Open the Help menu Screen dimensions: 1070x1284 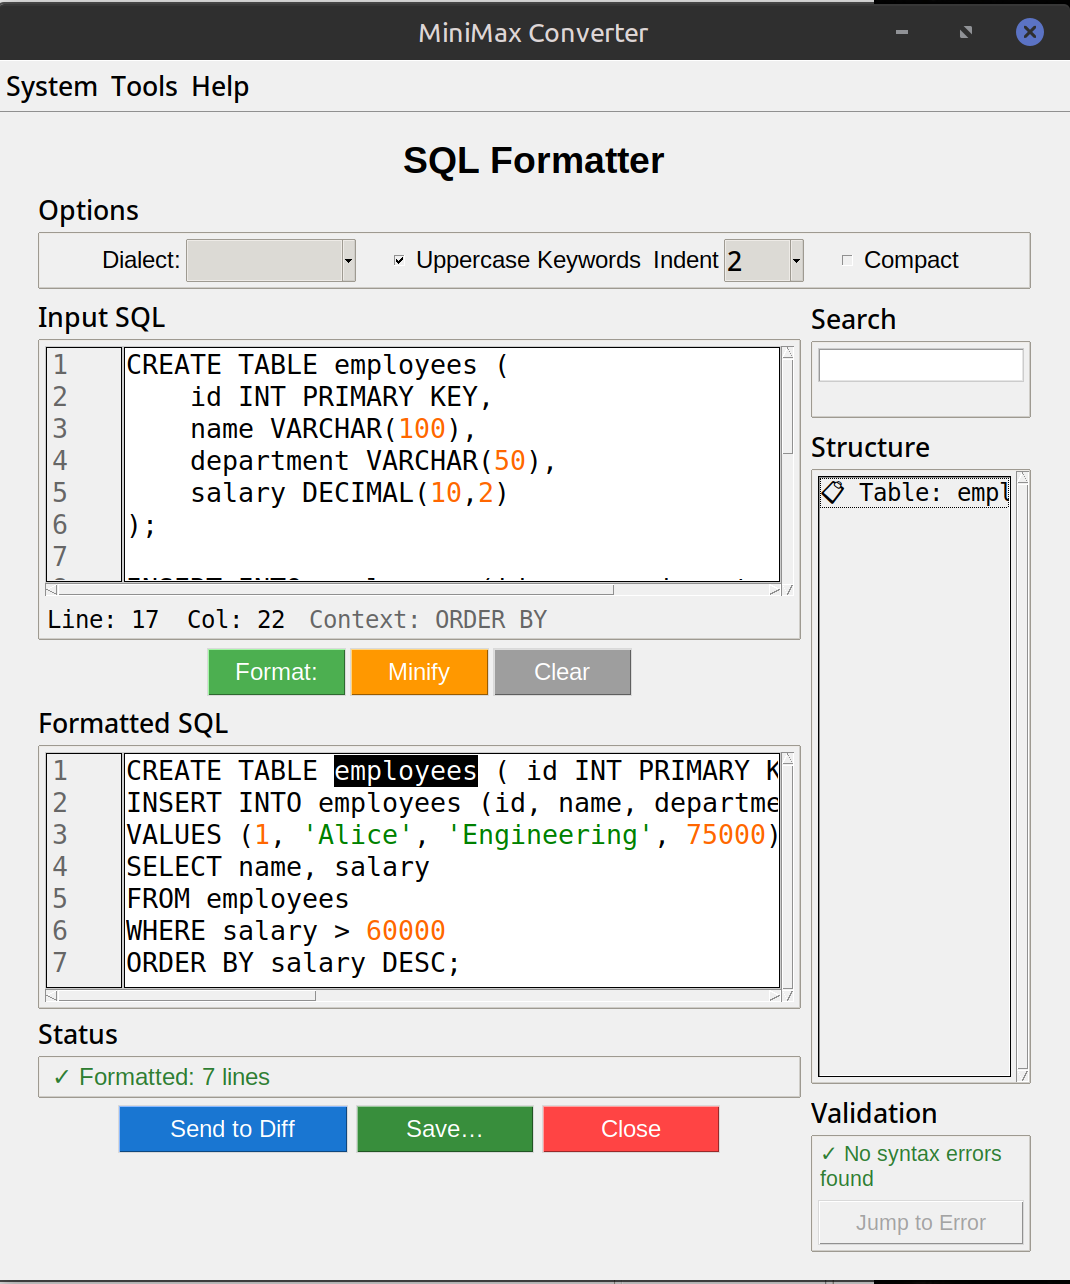[x=220, y=87]
